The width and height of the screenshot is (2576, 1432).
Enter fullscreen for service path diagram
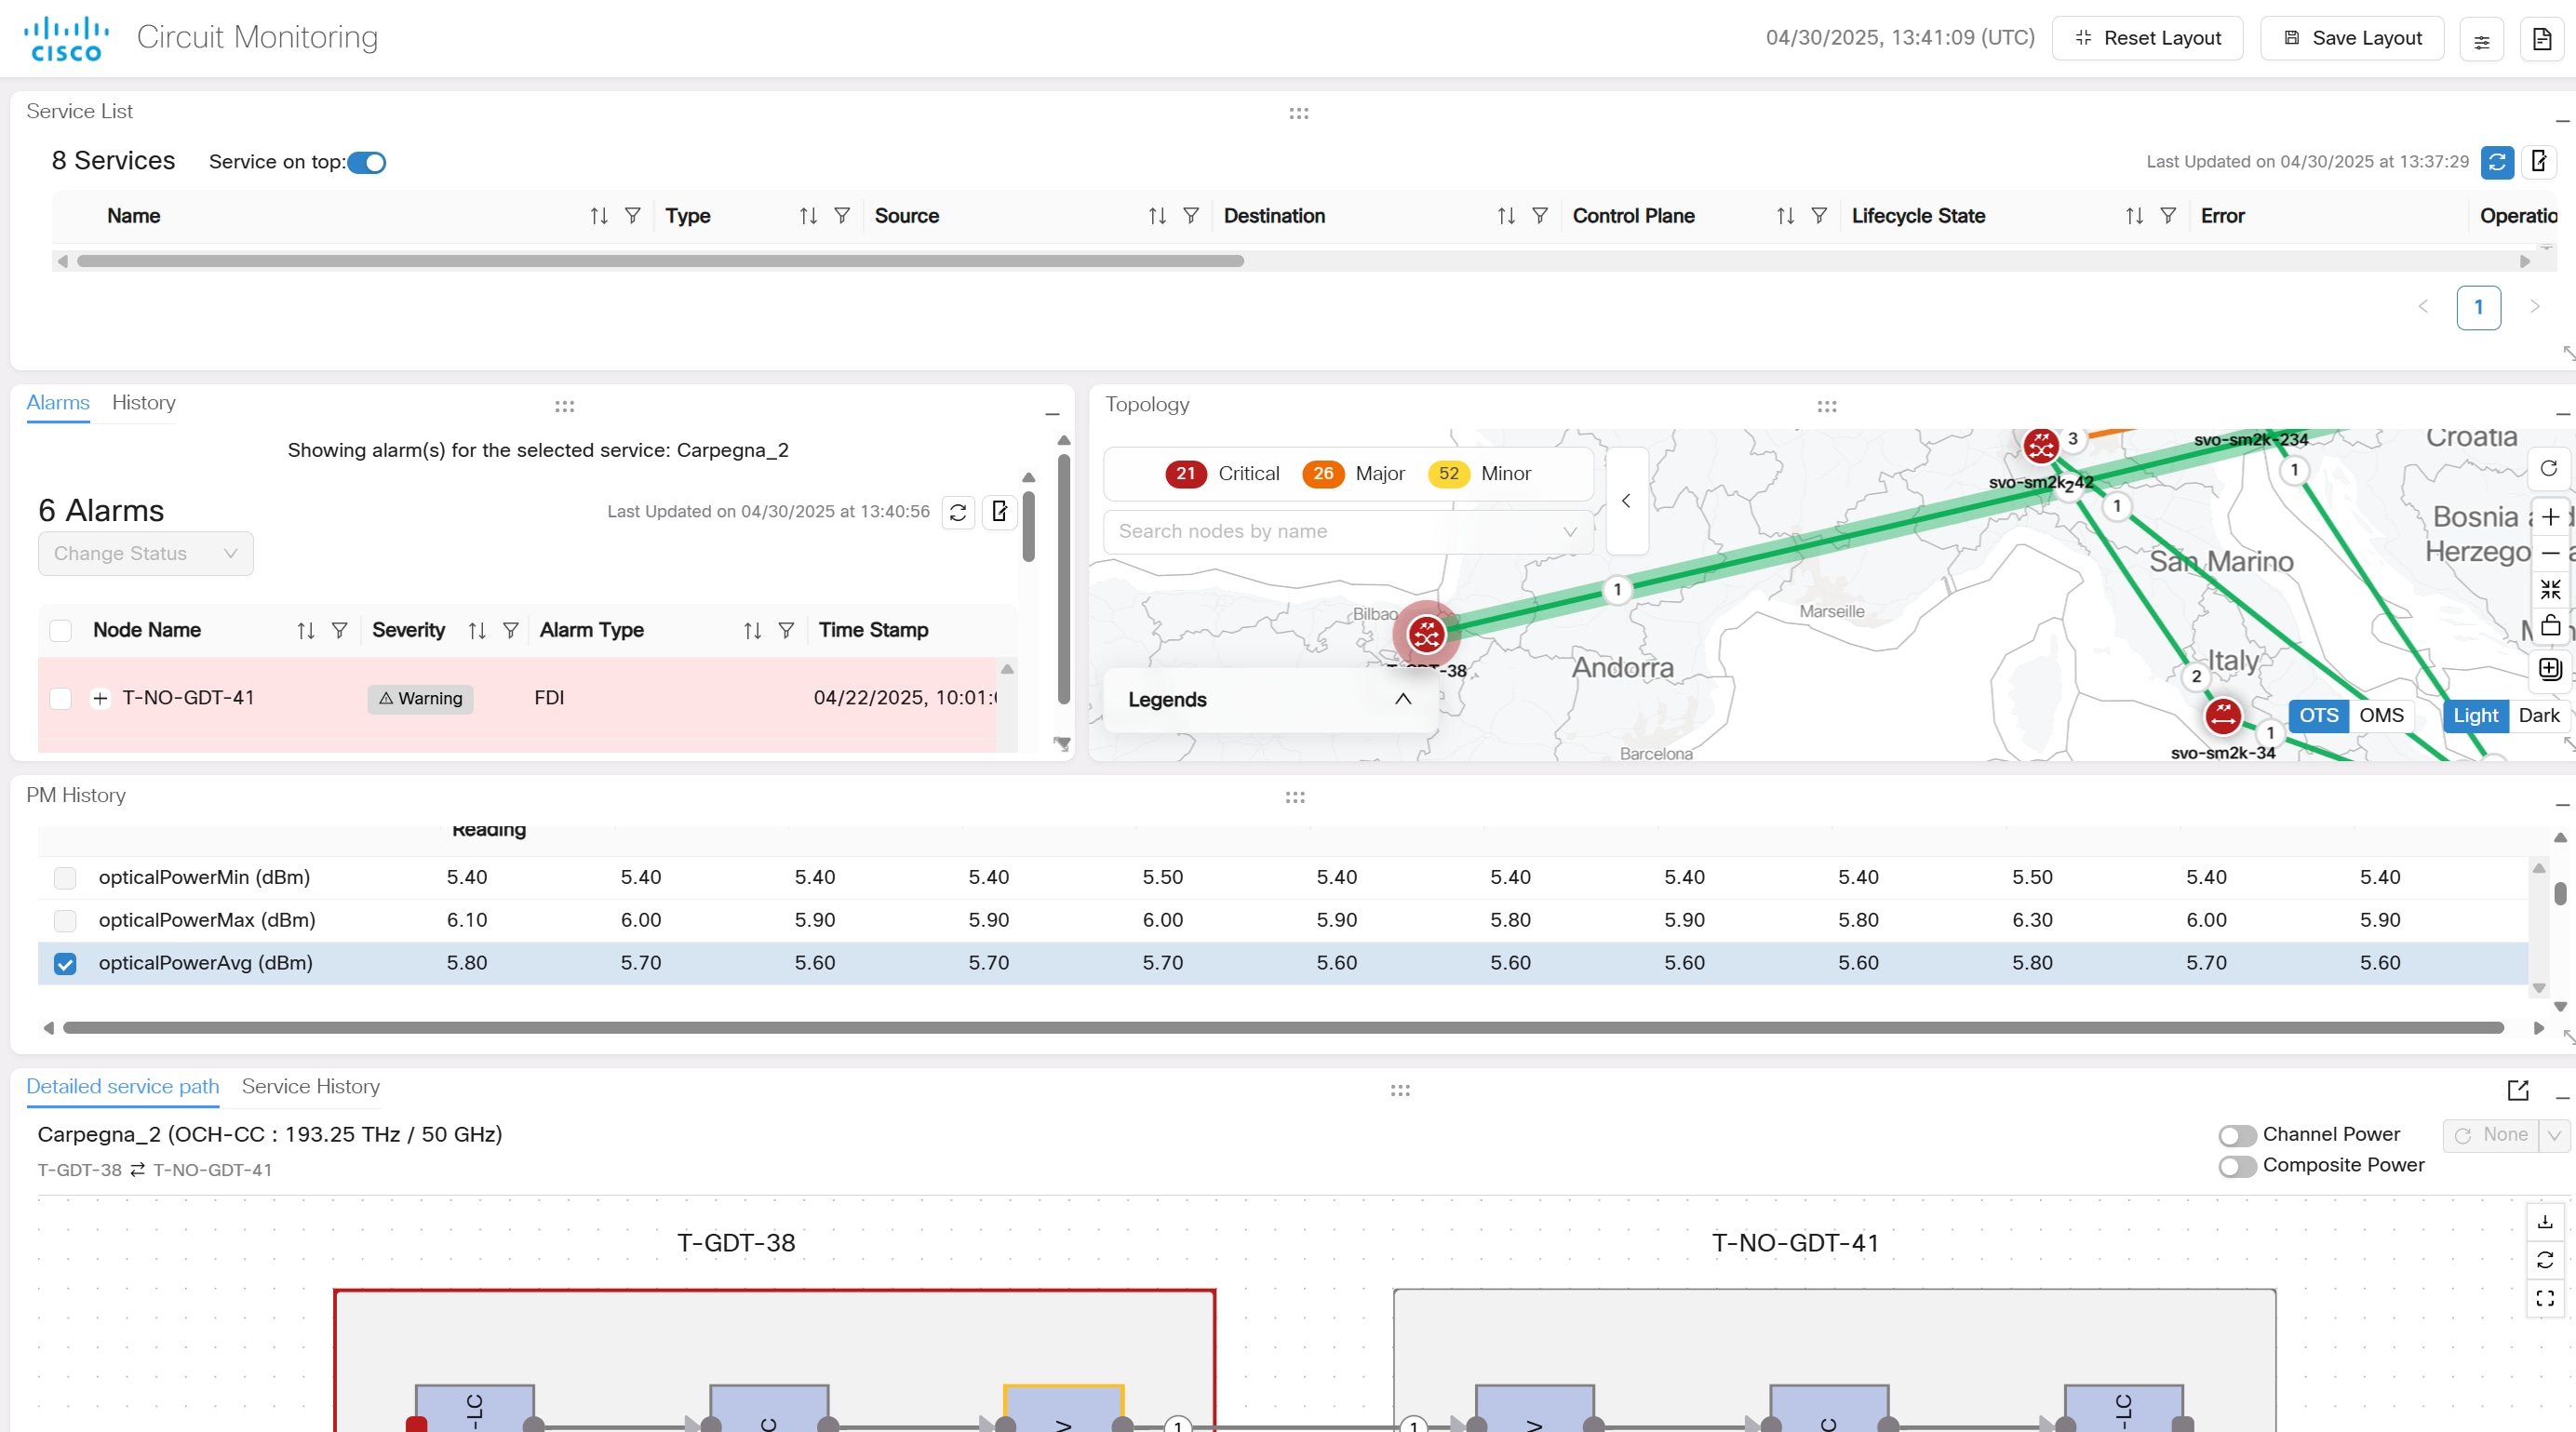[2545, 1298]
